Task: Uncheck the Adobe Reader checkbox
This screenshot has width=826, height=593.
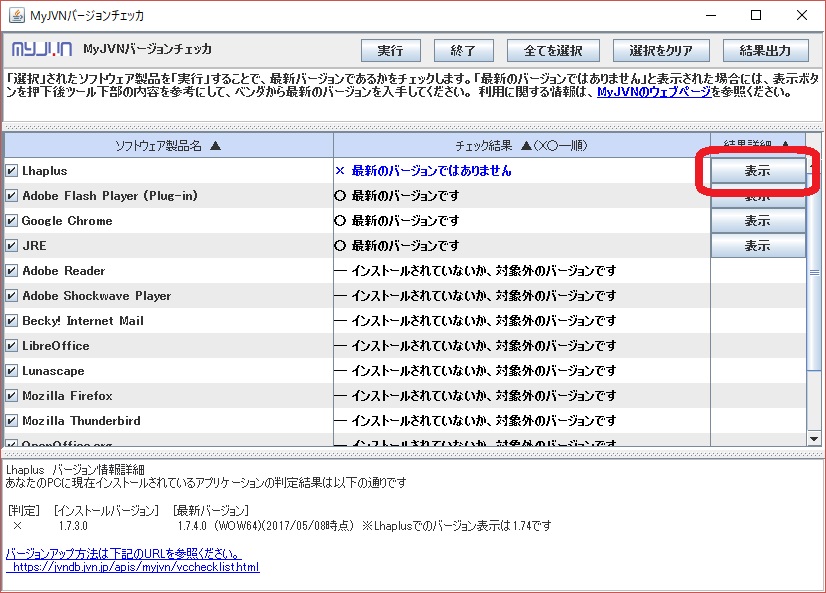Action: (12, 271)
